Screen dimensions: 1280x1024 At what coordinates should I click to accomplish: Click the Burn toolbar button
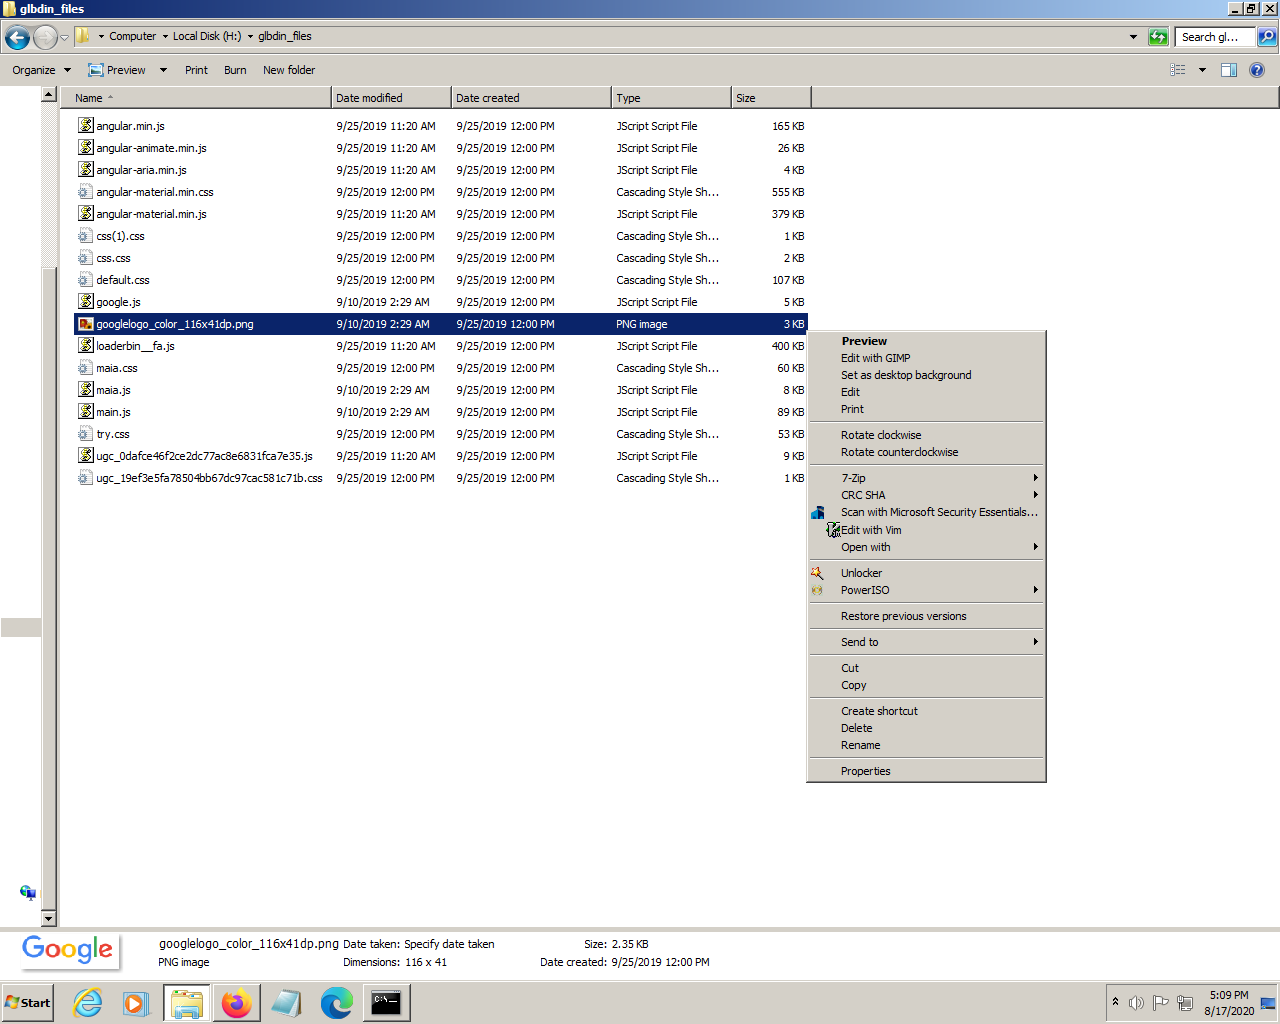[x=235, y=70]
